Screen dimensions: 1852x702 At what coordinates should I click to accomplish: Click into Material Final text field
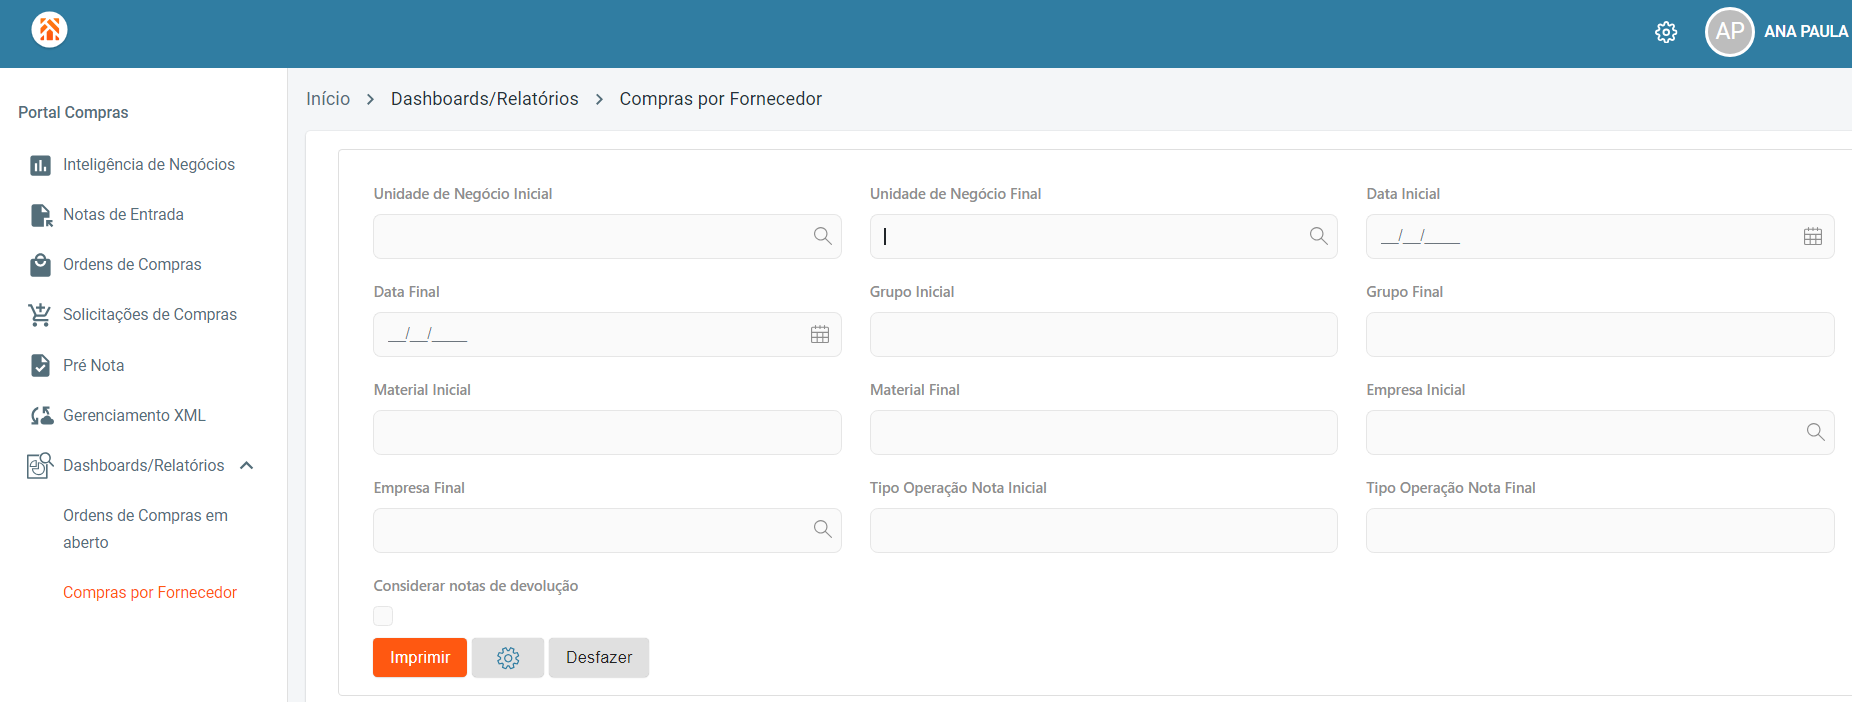tap(1103, 433)
